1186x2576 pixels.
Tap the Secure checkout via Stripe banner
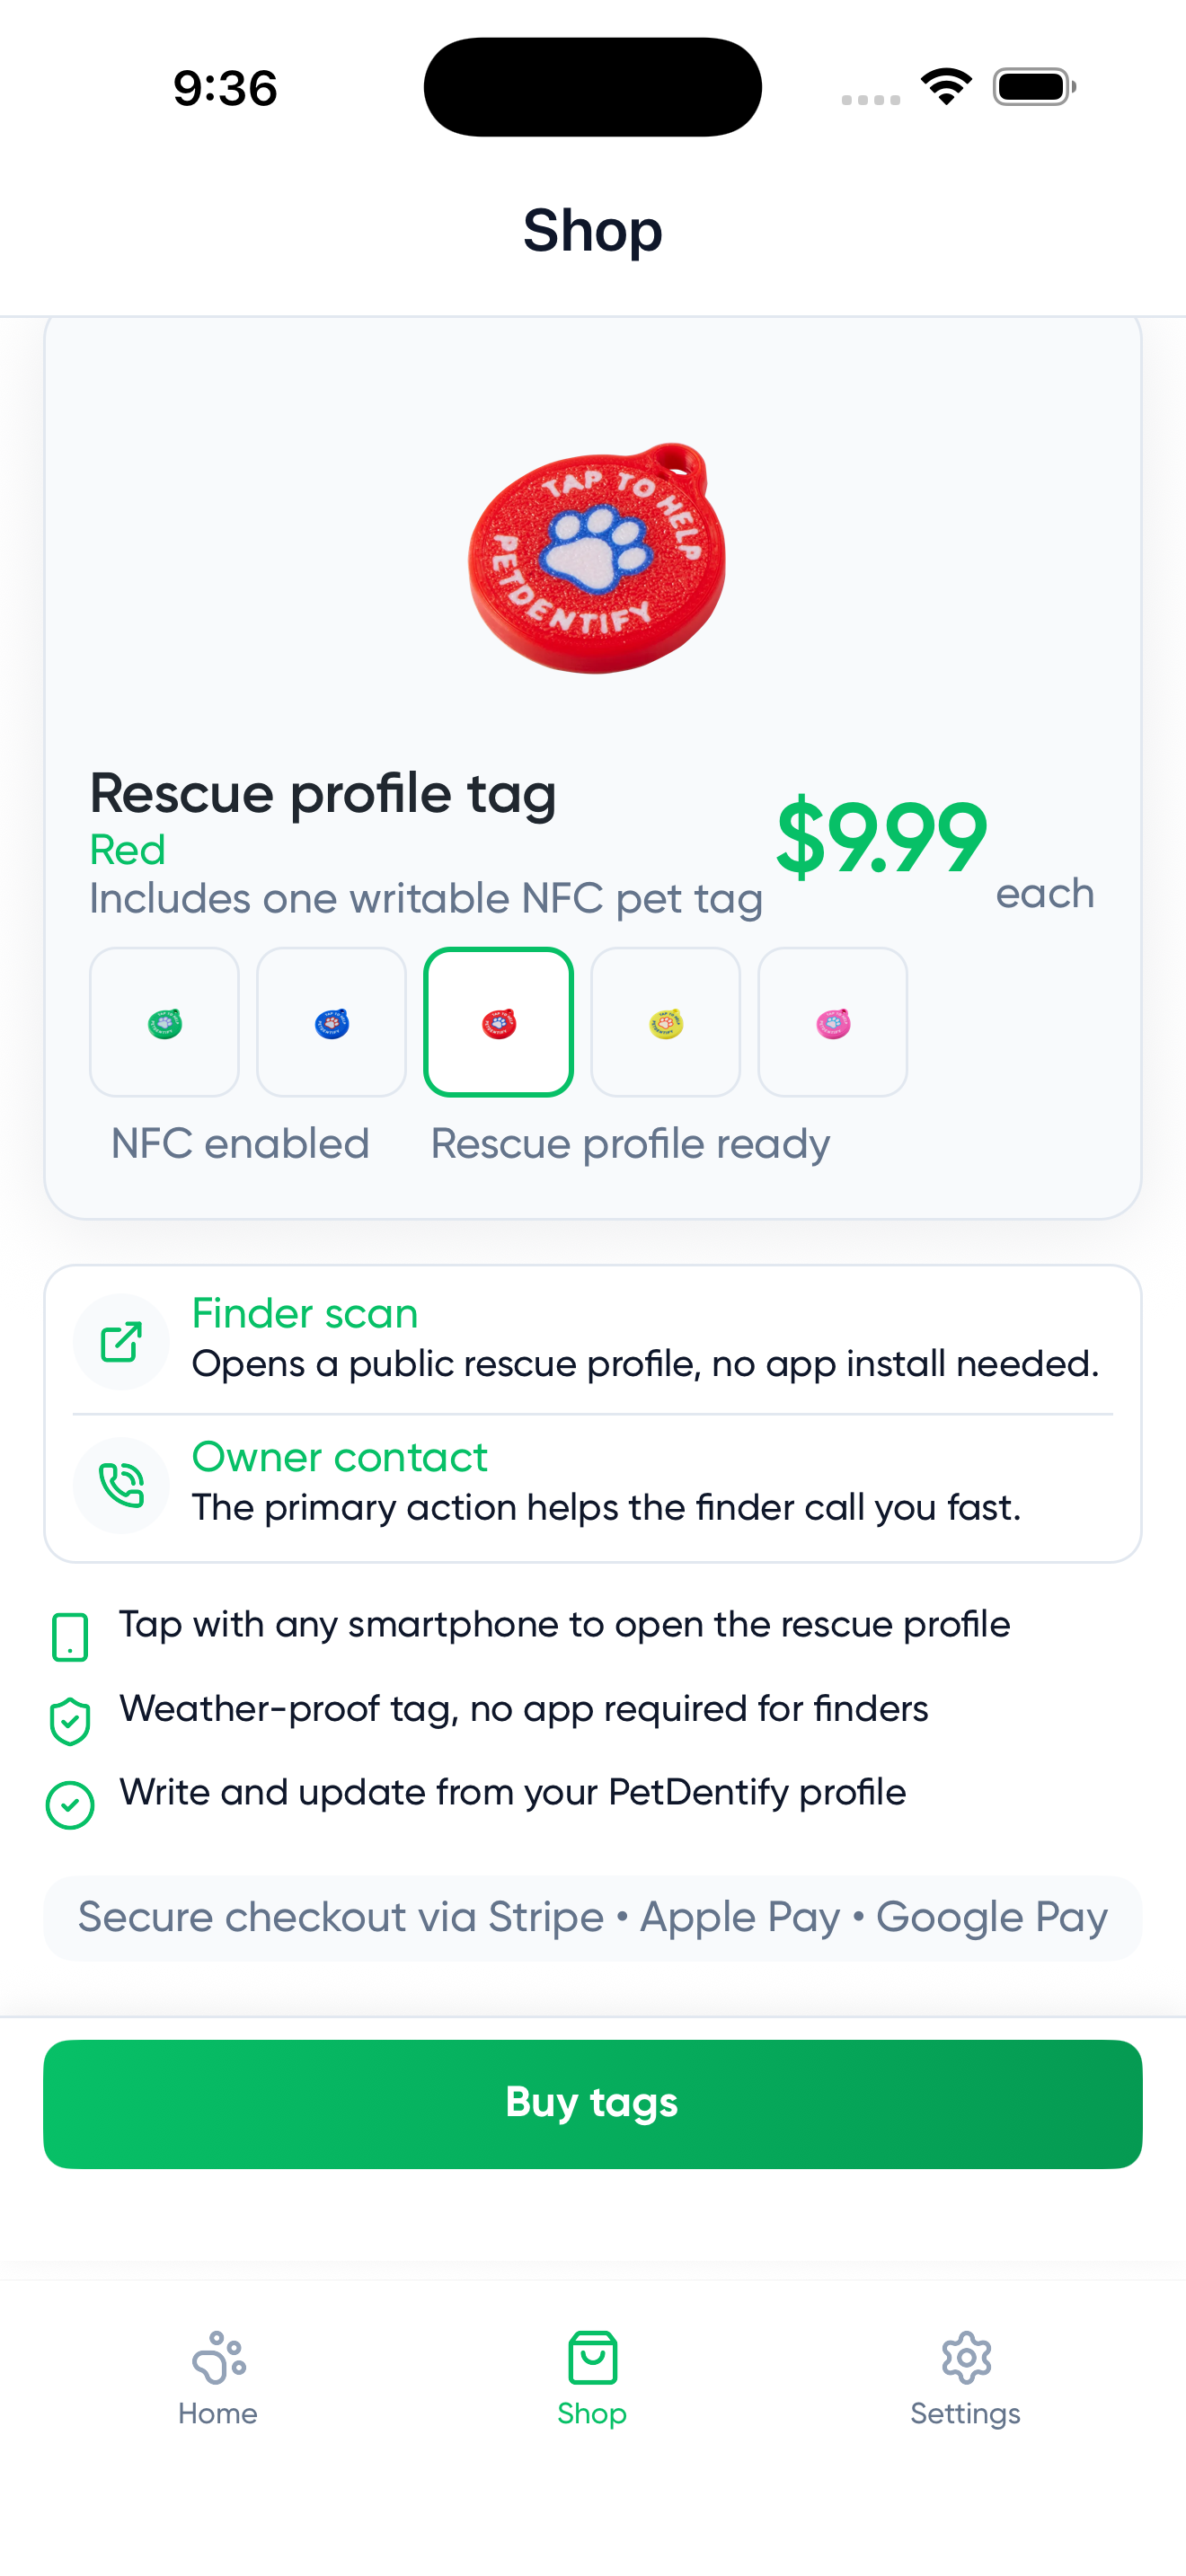point(592,1918)
